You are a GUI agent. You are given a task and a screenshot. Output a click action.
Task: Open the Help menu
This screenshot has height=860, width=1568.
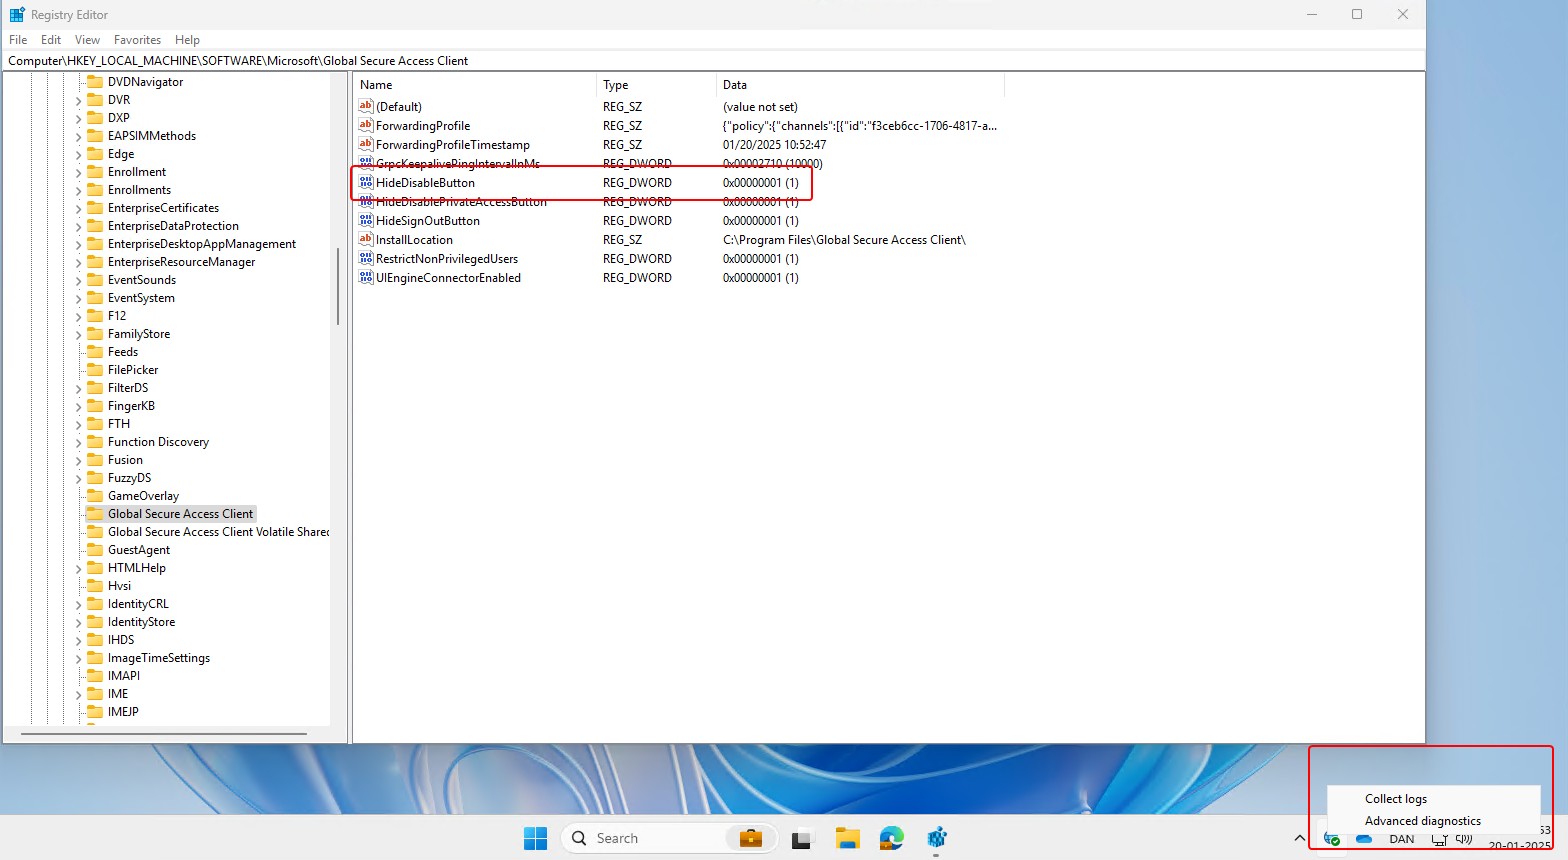(x=187, y=40)
